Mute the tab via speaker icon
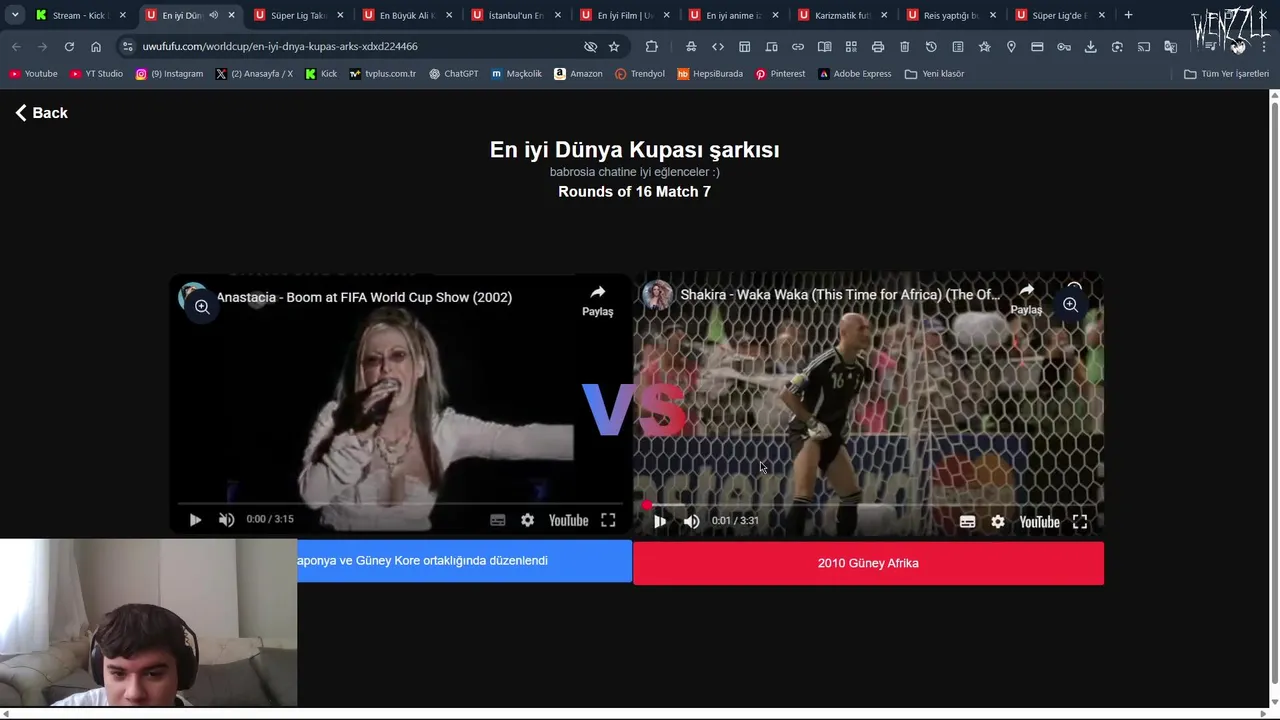The height and width of the screenshot is (720, 1280). [x=213, y=15]
